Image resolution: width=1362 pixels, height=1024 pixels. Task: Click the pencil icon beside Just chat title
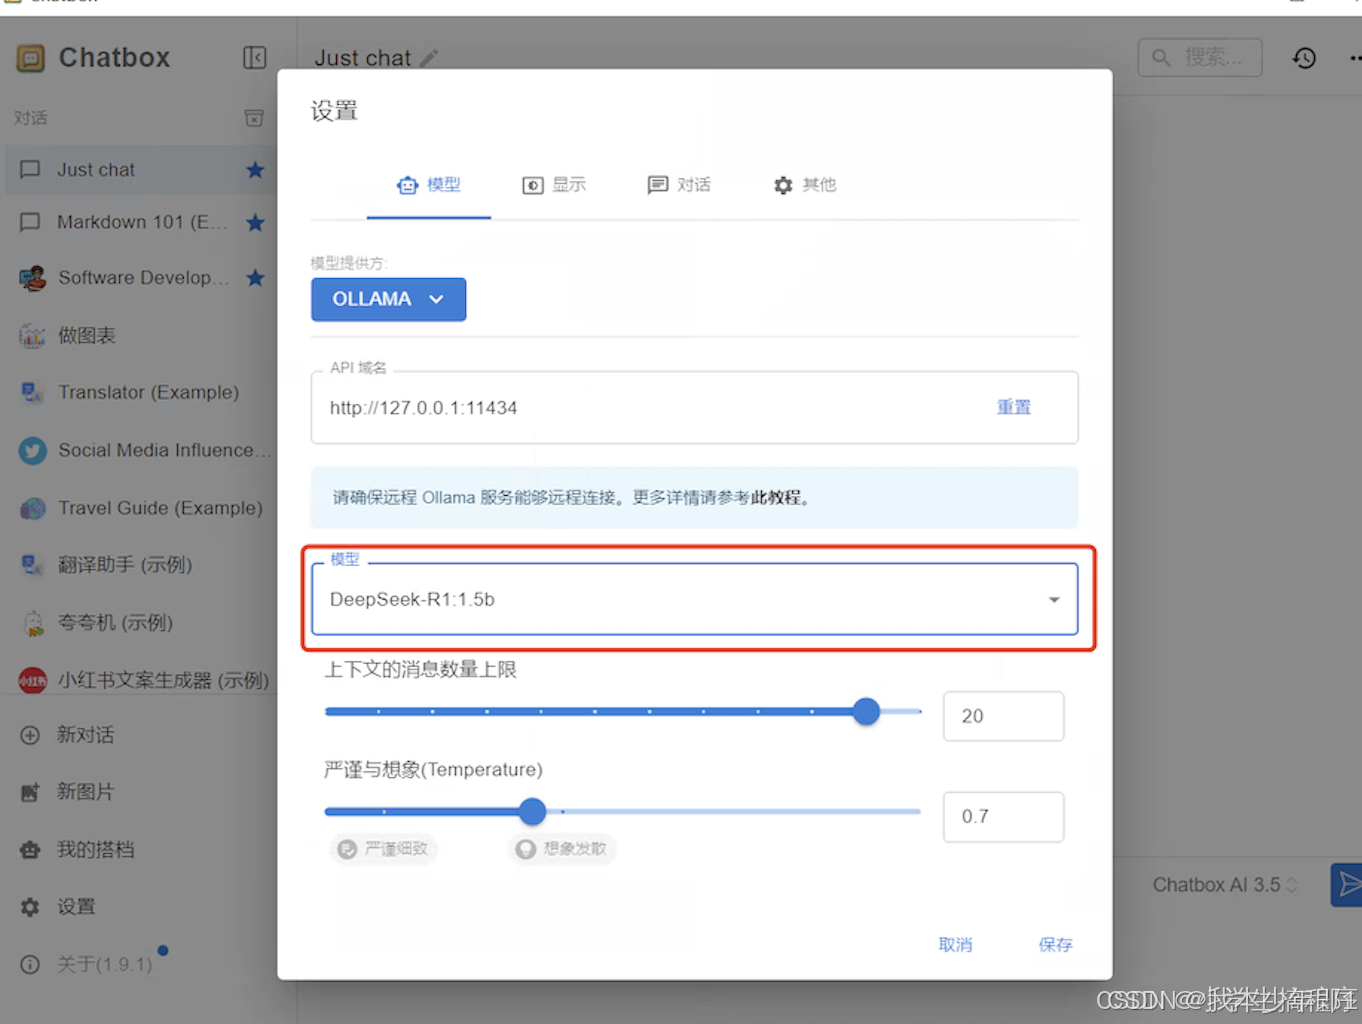[429, 58]
